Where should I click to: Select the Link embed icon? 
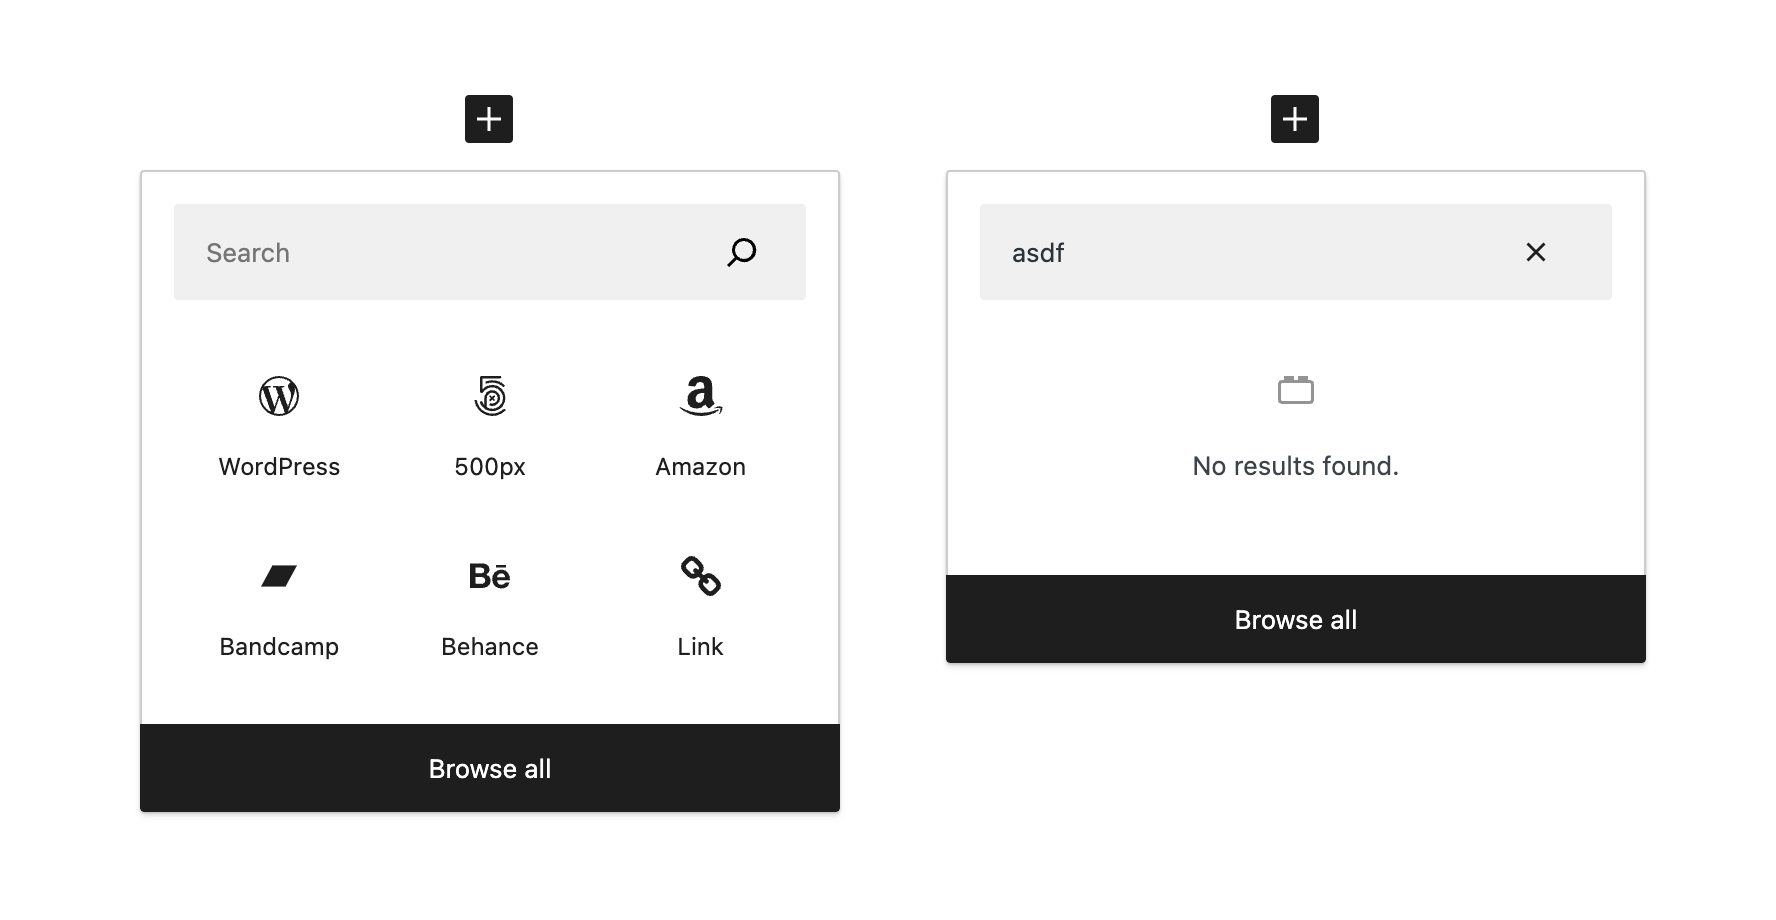700,576
